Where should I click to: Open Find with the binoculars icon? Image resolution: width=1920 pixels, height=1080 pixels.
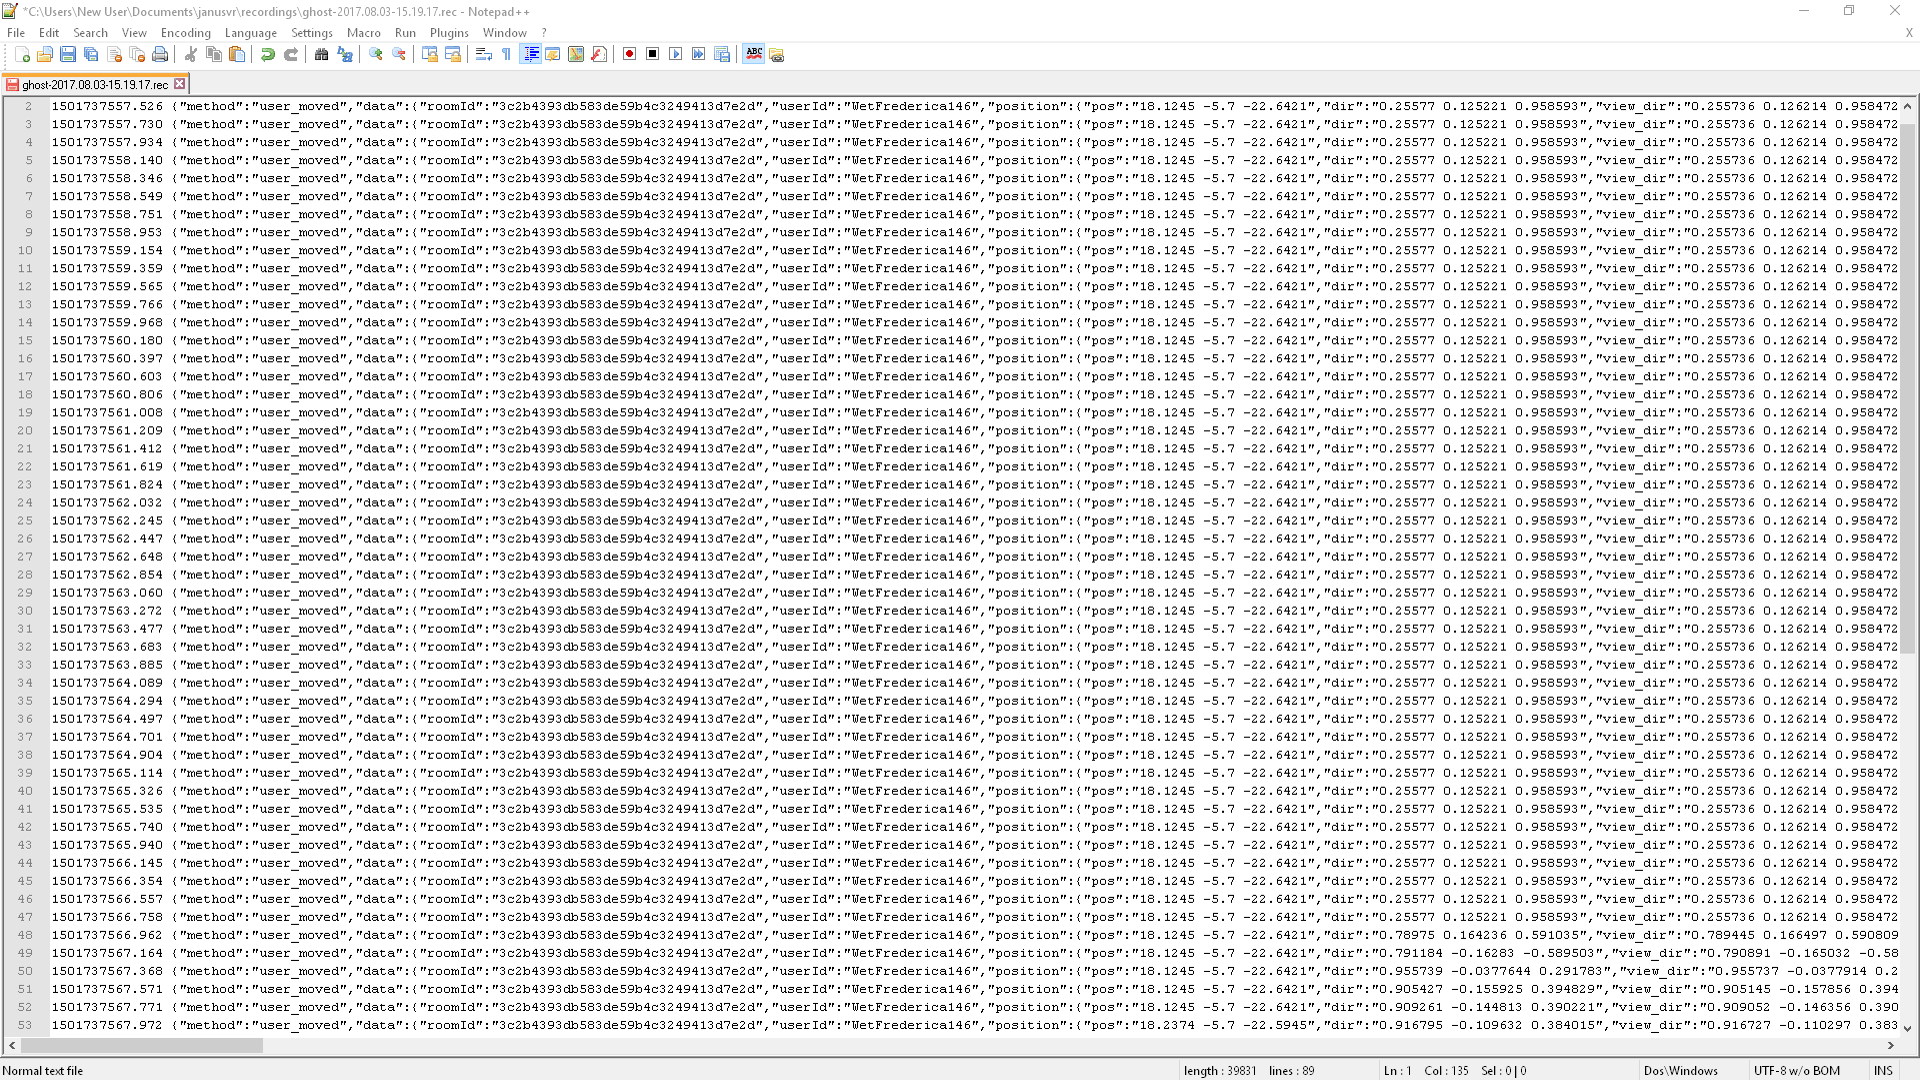(x=321, y=55)
